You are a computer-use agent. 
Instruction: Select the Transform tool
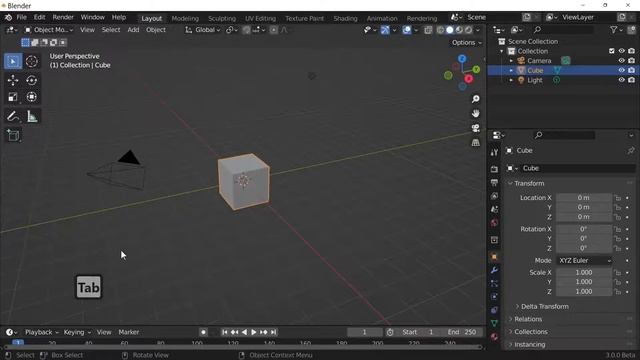(x=32, y=97)
